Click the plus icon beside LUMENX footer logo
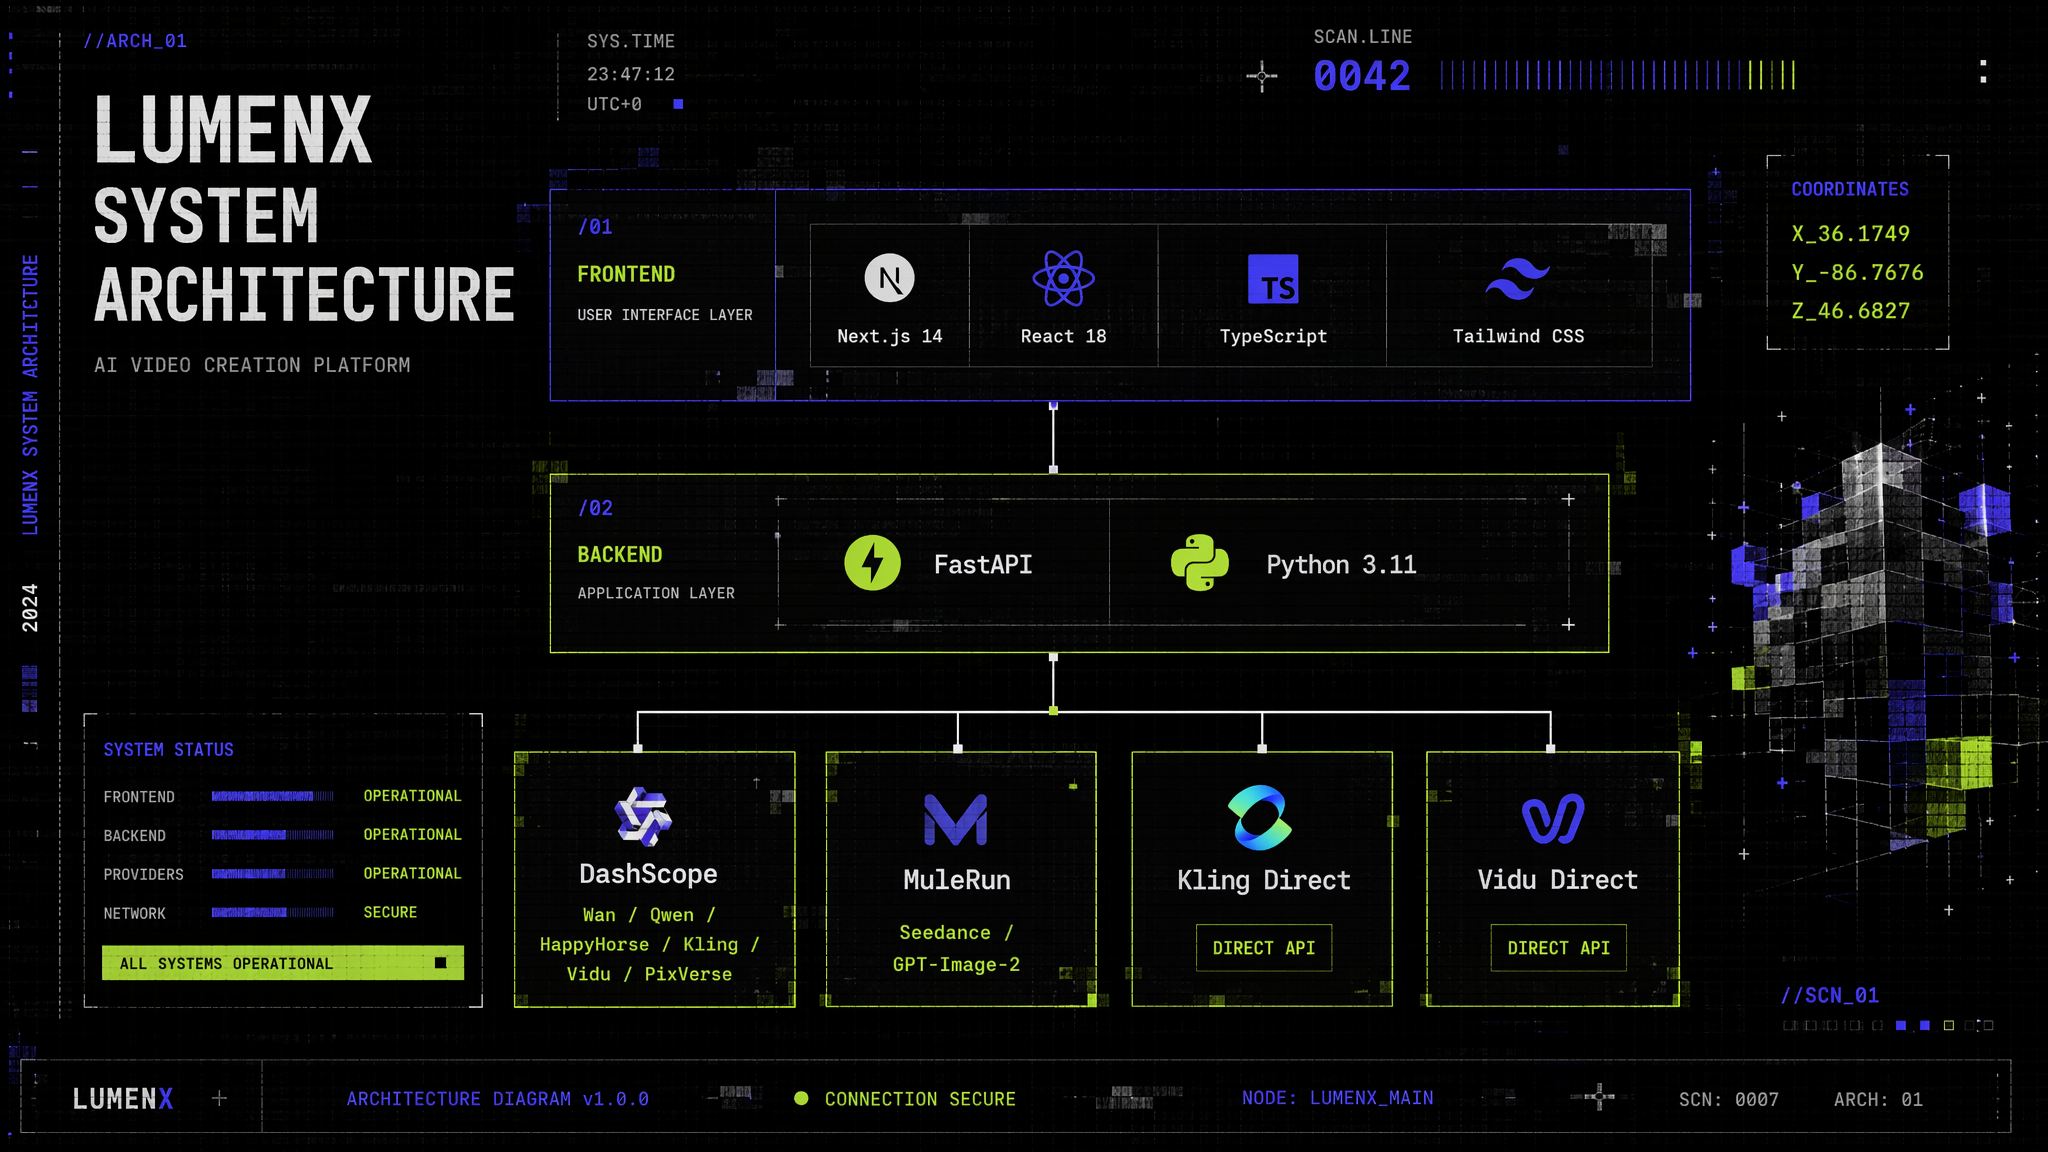 219,1098
